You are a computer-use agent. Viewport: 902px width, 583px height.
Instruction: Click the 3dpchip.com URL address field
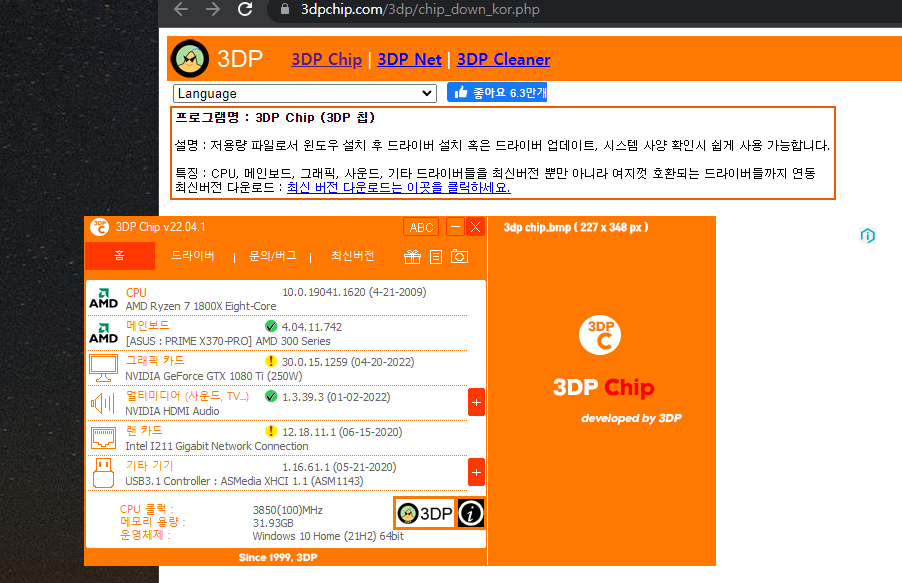420,10
